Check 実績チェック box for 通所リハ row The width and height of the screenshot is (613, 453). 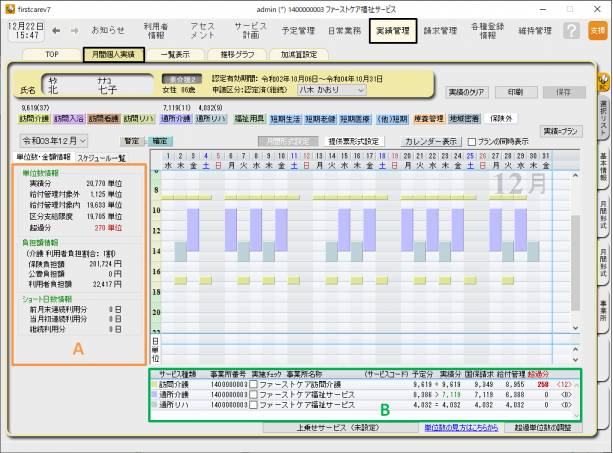coord(254,405)
